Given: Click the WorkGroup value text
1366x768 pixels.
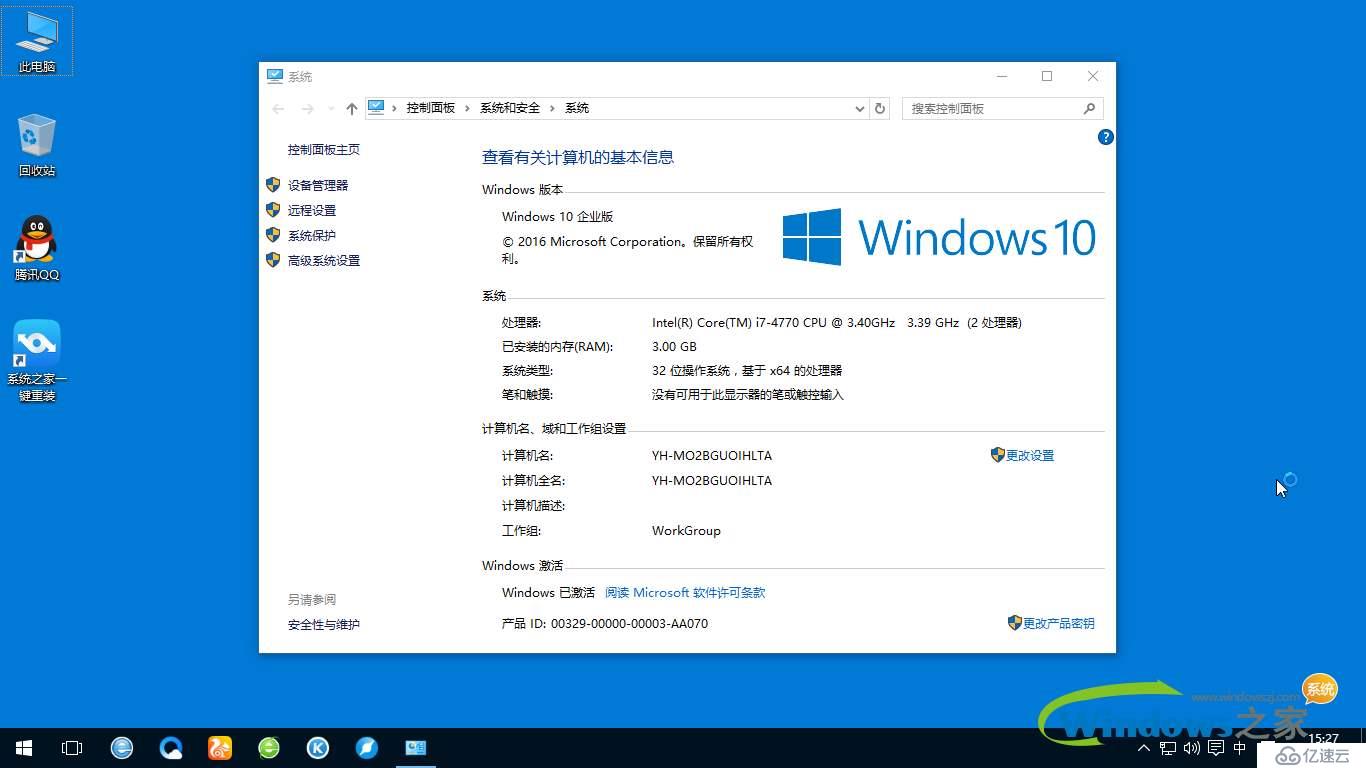Looking at the screenshot, I should pos(686,530).
